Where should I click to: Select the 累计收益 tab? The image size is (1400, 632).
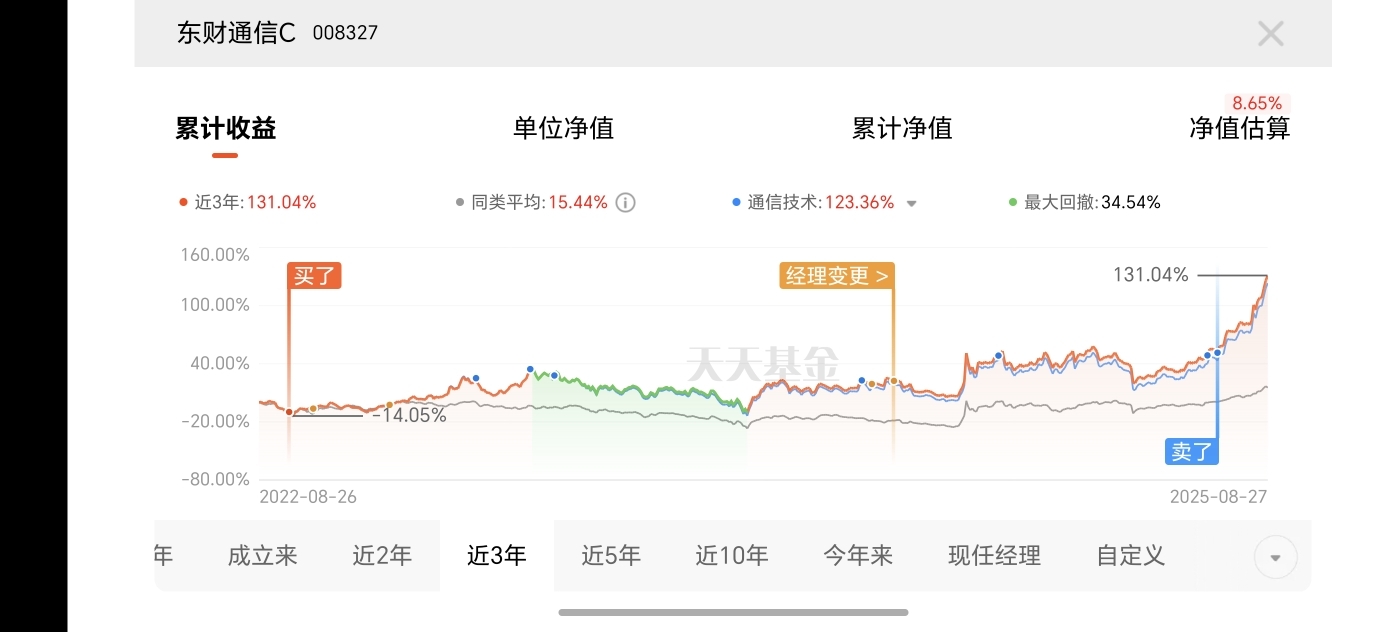coord(225,128)
